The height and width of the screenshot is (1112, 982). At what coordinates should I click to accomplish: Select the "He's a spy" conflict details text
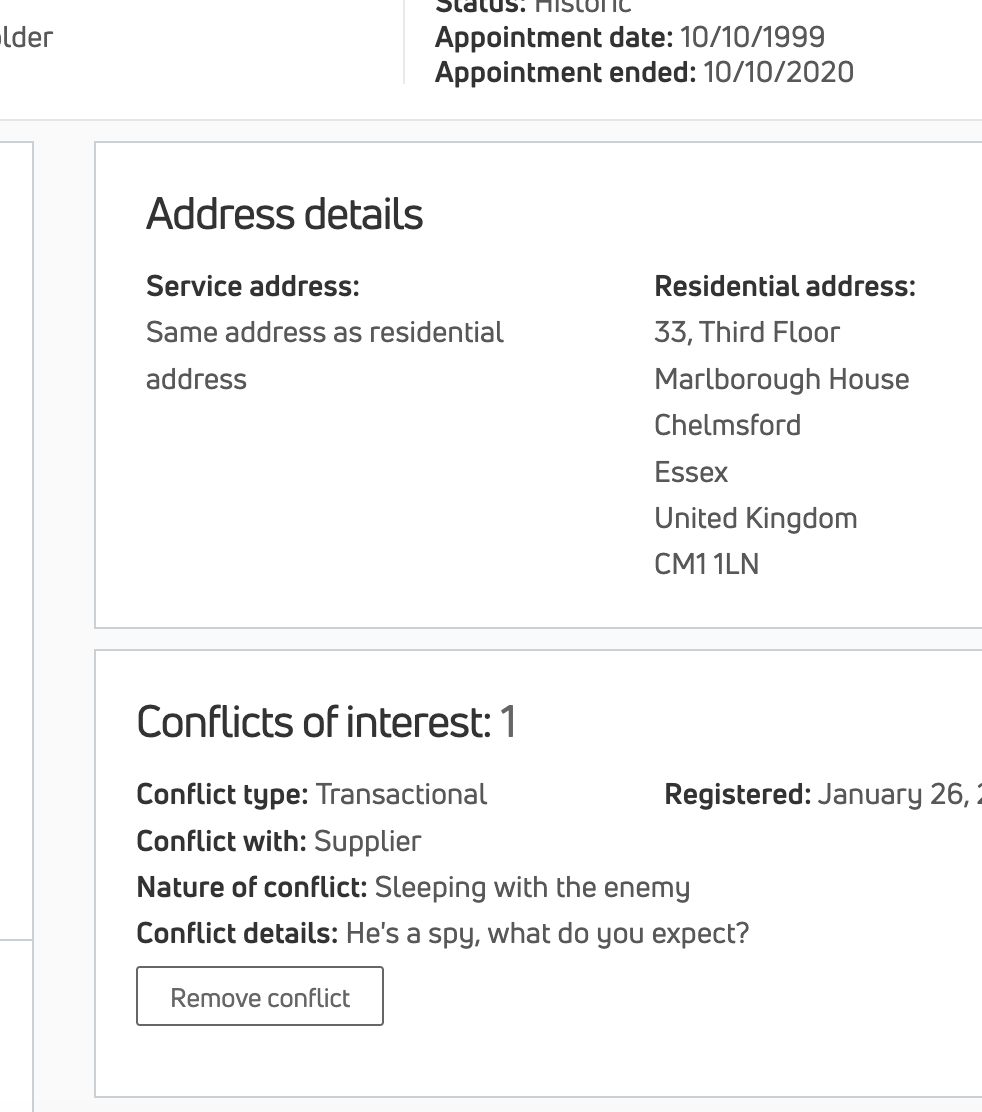(x=547, y=934)
